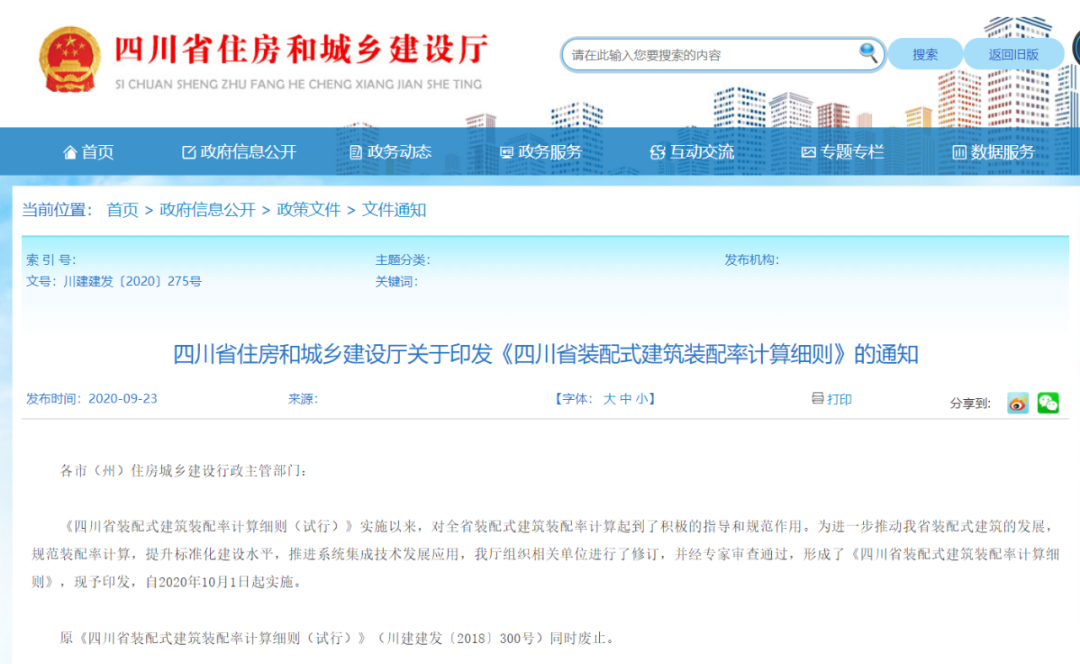Click the chat icon next to 互动交流
This screenshot has width=1080, height=664.
click(x=657, y=152)
